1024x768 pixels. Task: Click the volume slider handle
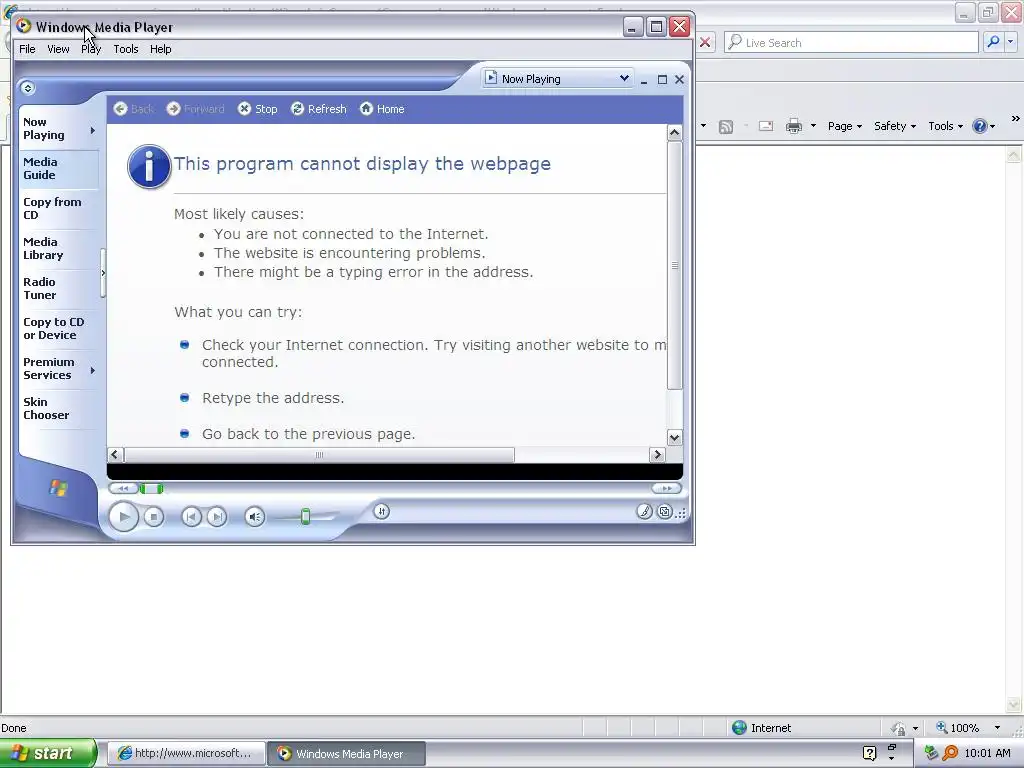tap(305, 517)
